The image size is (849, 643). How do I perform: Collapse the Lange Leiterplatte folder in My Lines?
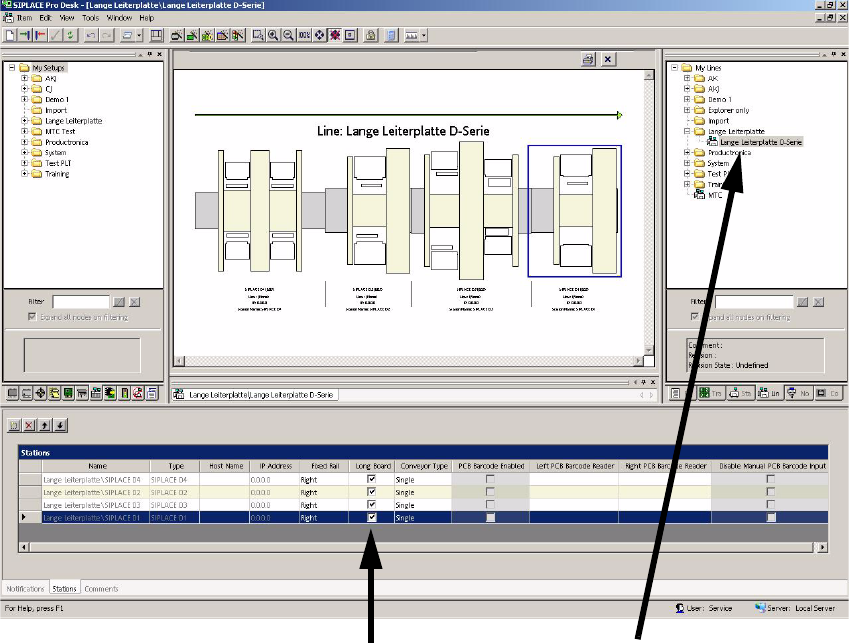click(687, 132)
